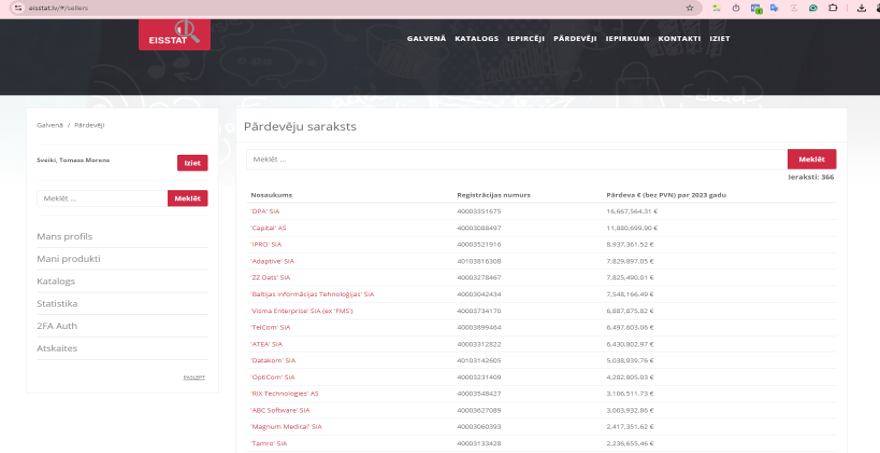Open the GALVENĀ menu item
This screenshot has height=453, width=880.
click(427, 39)
